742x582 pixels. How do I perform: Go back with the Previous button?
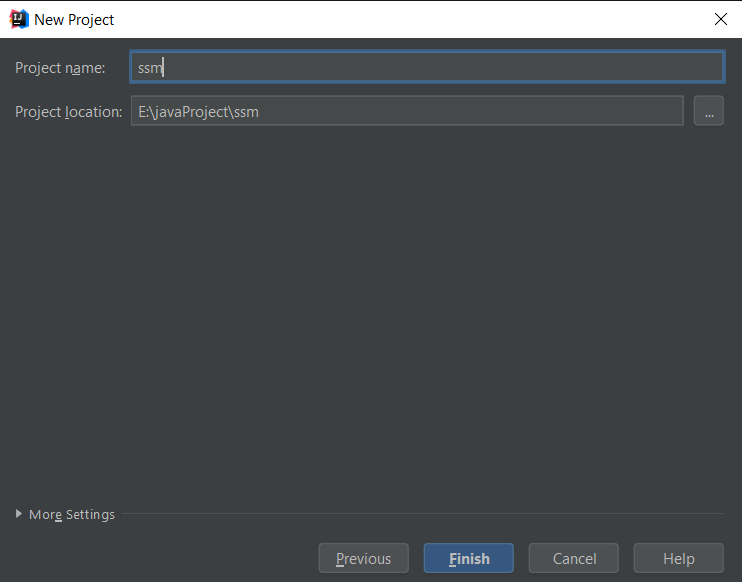pyautogui.click(x=363, y=558)
